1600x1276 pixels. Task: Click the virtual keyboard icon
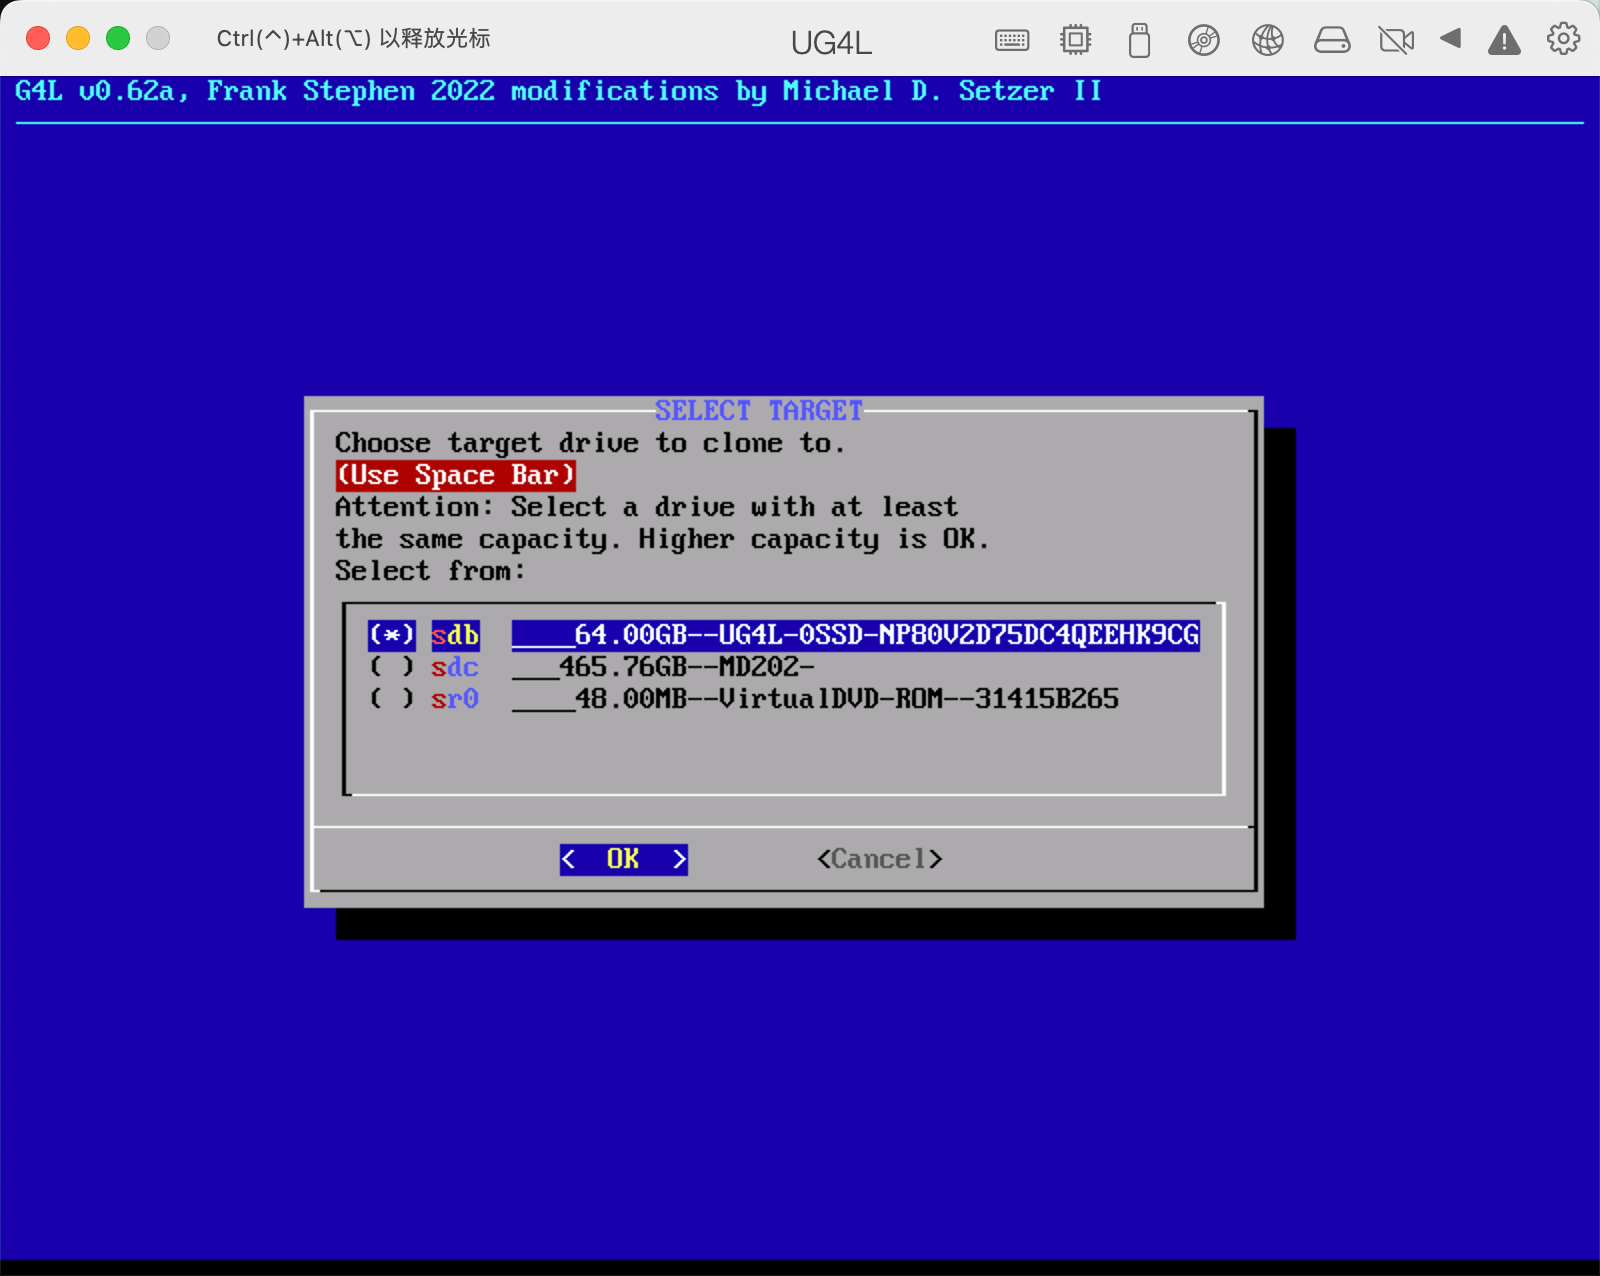1012,40
